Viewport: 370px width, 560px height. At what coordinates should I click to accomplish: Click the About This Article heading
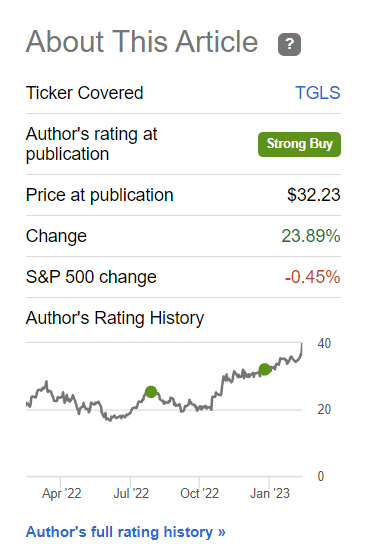coord(142,42)
